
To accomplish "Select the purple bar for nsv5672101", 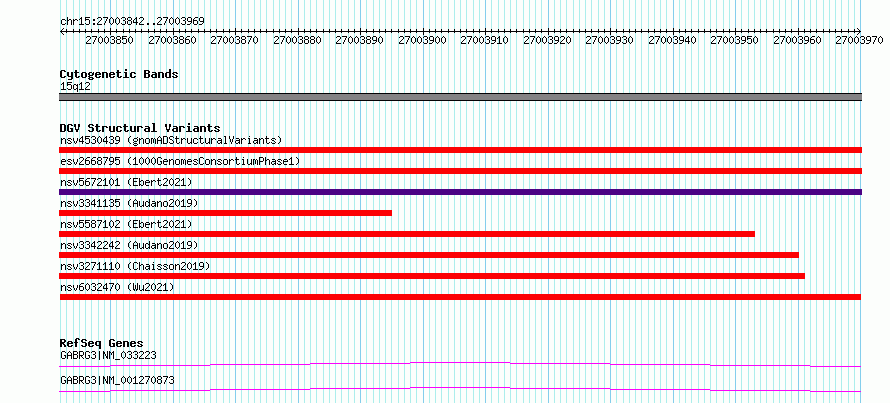I will coord(460,192).
